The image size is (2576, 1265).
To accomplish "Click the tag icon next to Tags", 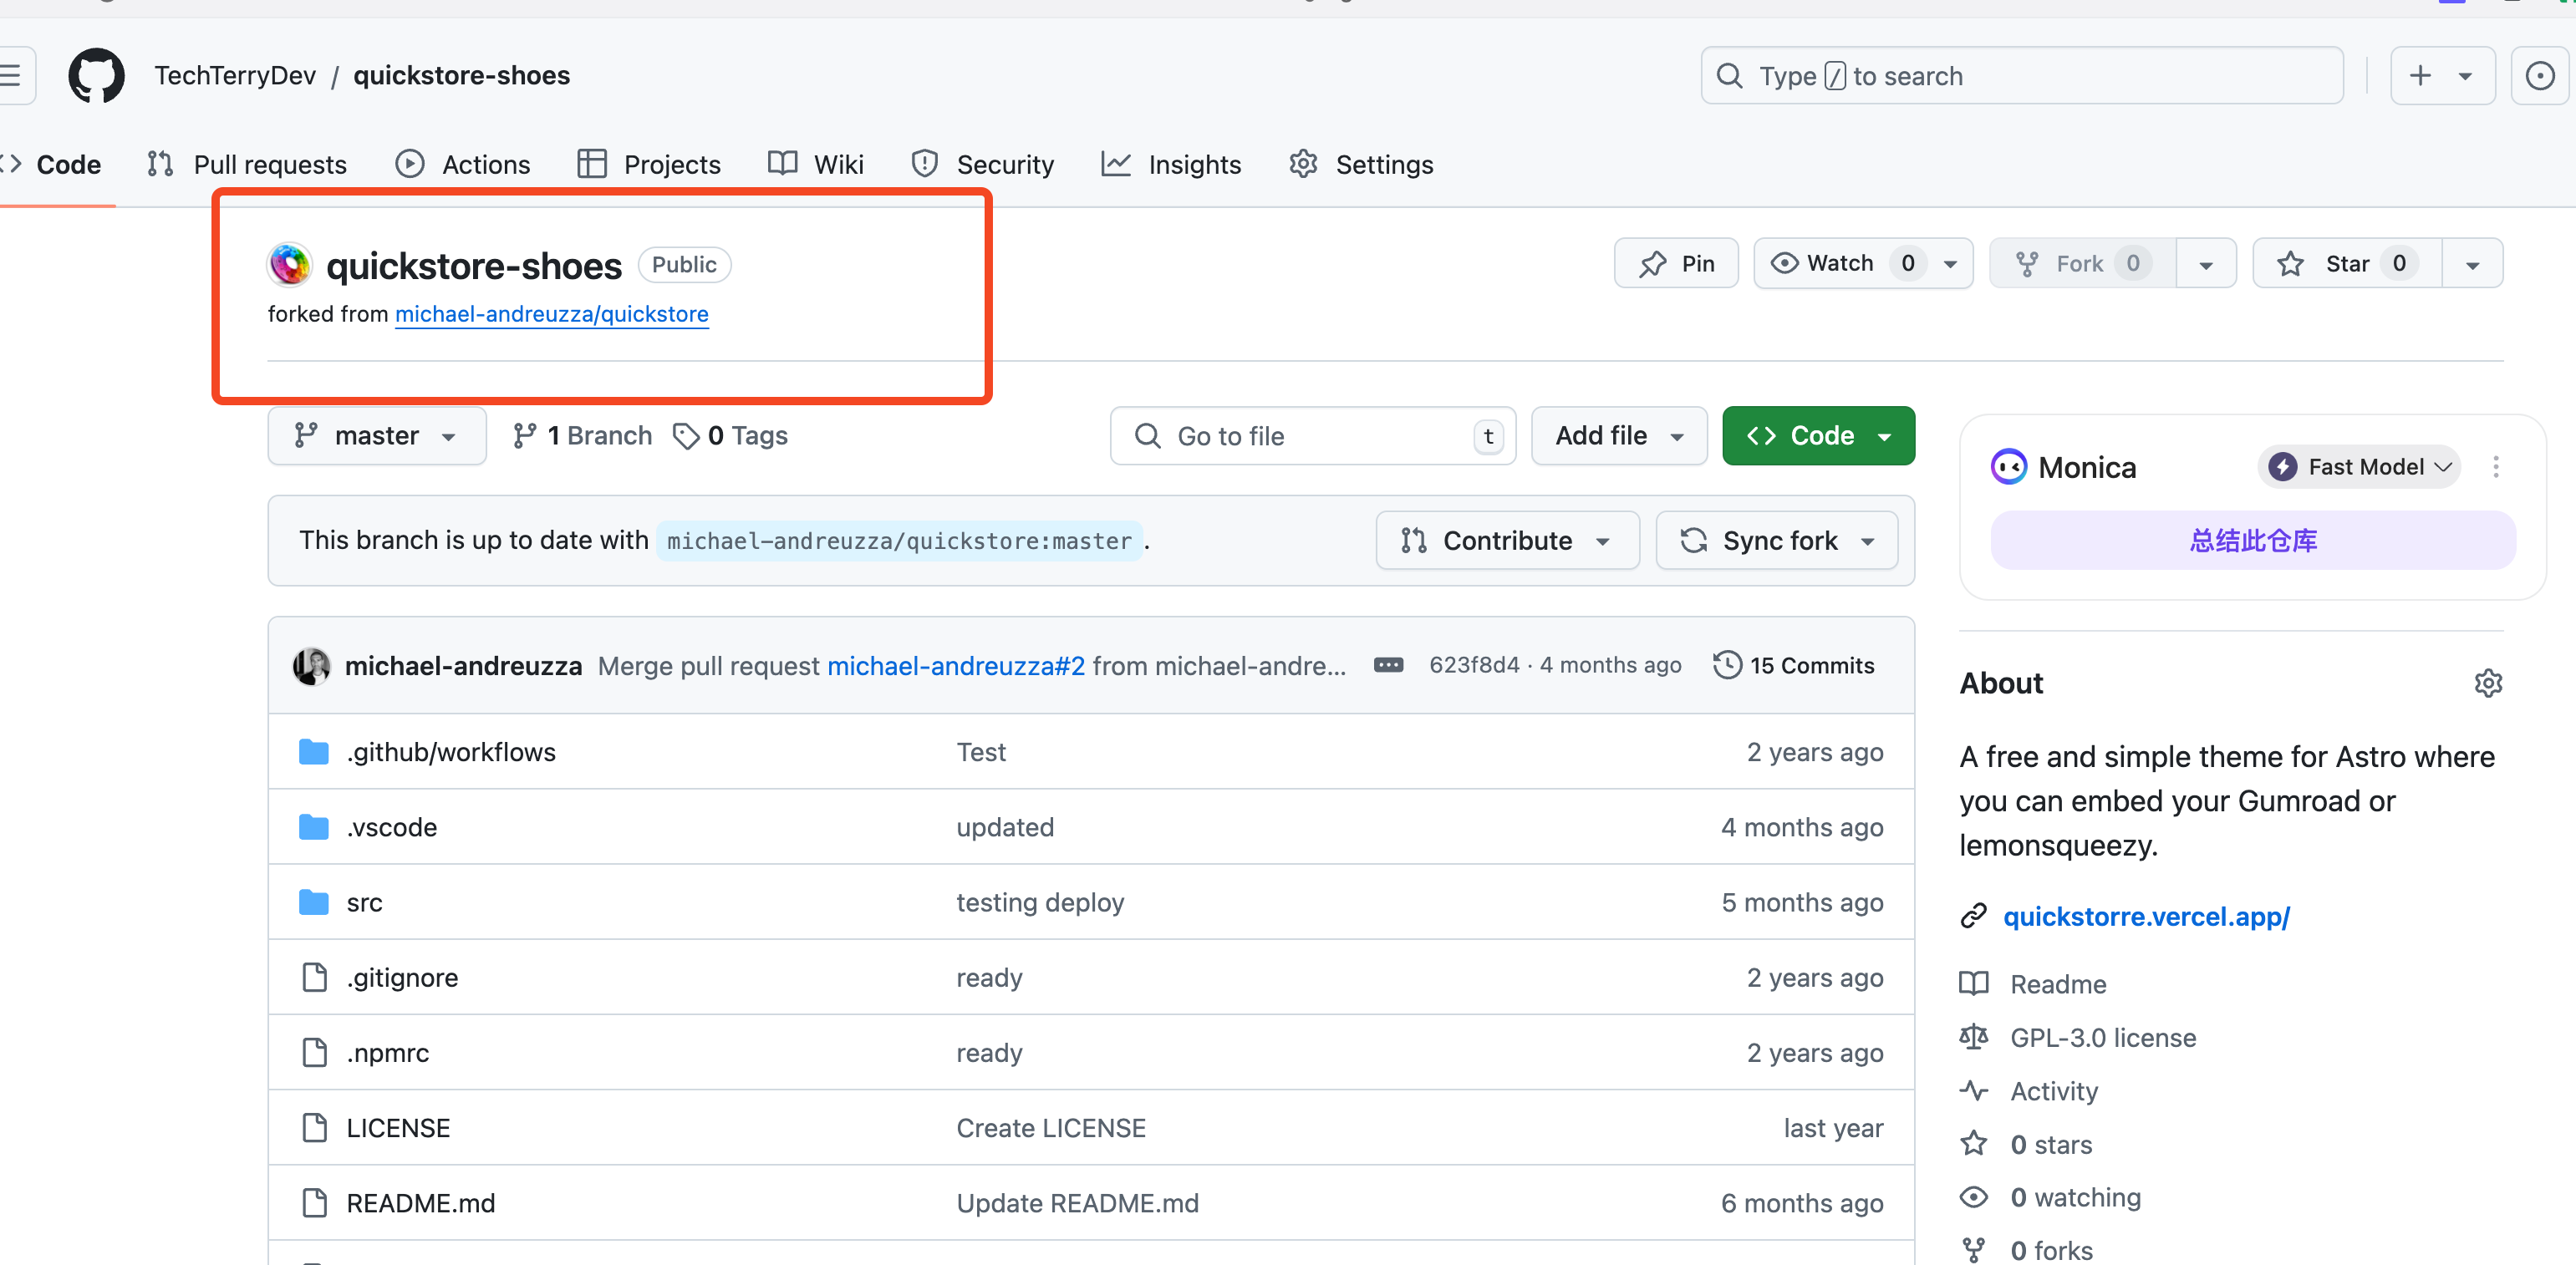I will [686, 436].
